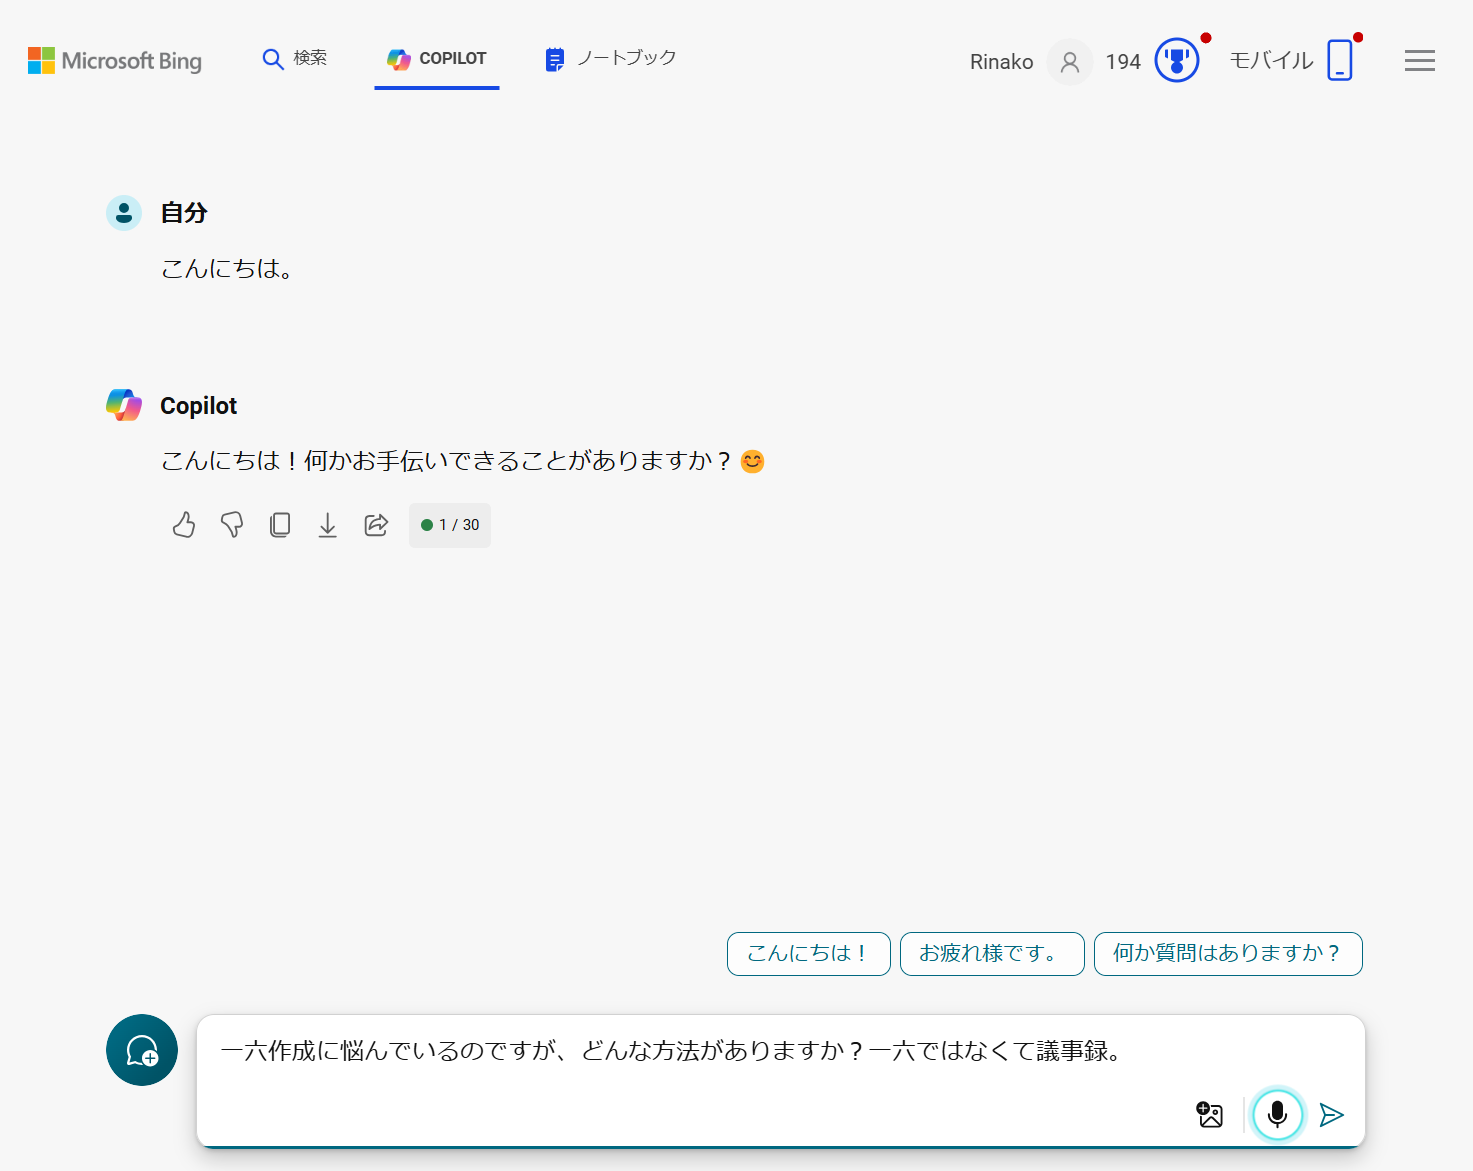
Task: Export Copilot's response using download icon
Action: coord(328,525)
